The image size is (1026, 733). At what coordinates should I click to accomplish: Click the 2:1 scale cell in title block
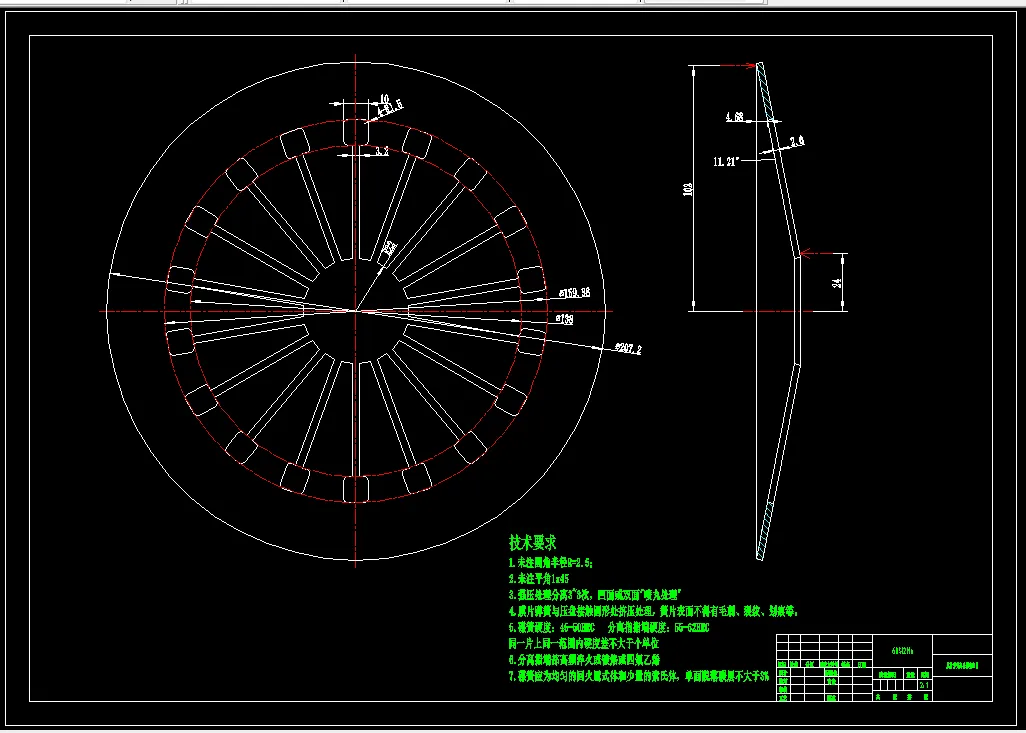click(x=925, y=685)
